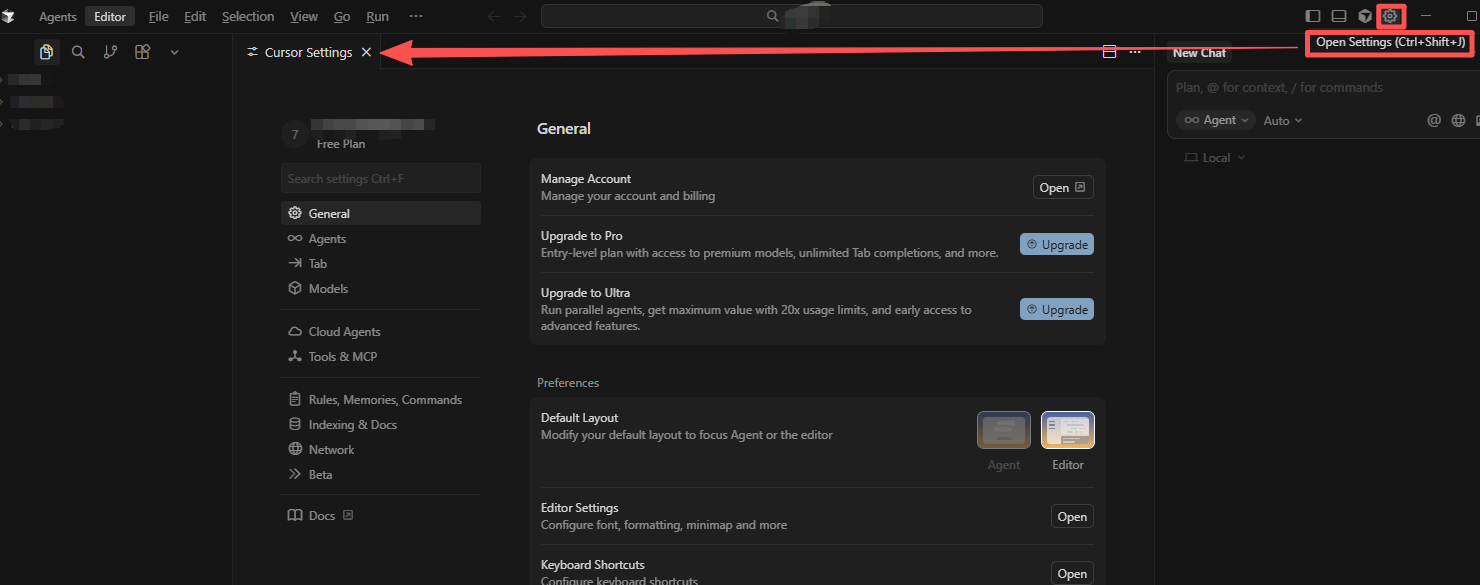Click the 'Default Layout' setting title
Image resolution: width=1480 pixels, height=585 pixels.
coord(580,418)
